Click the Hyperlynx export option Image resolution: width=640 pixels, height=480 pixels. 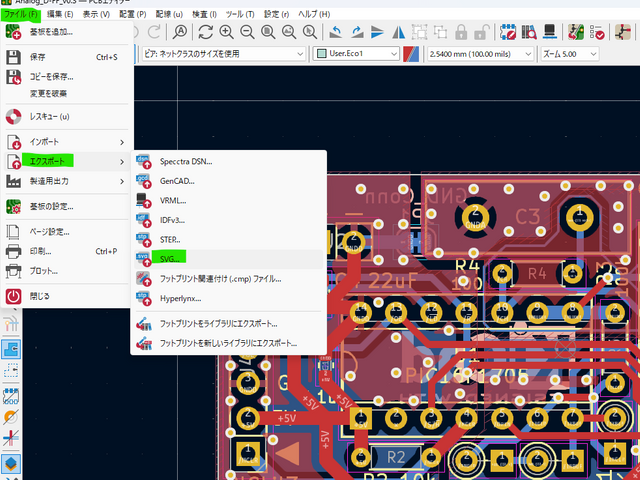(x=181, y=298)
